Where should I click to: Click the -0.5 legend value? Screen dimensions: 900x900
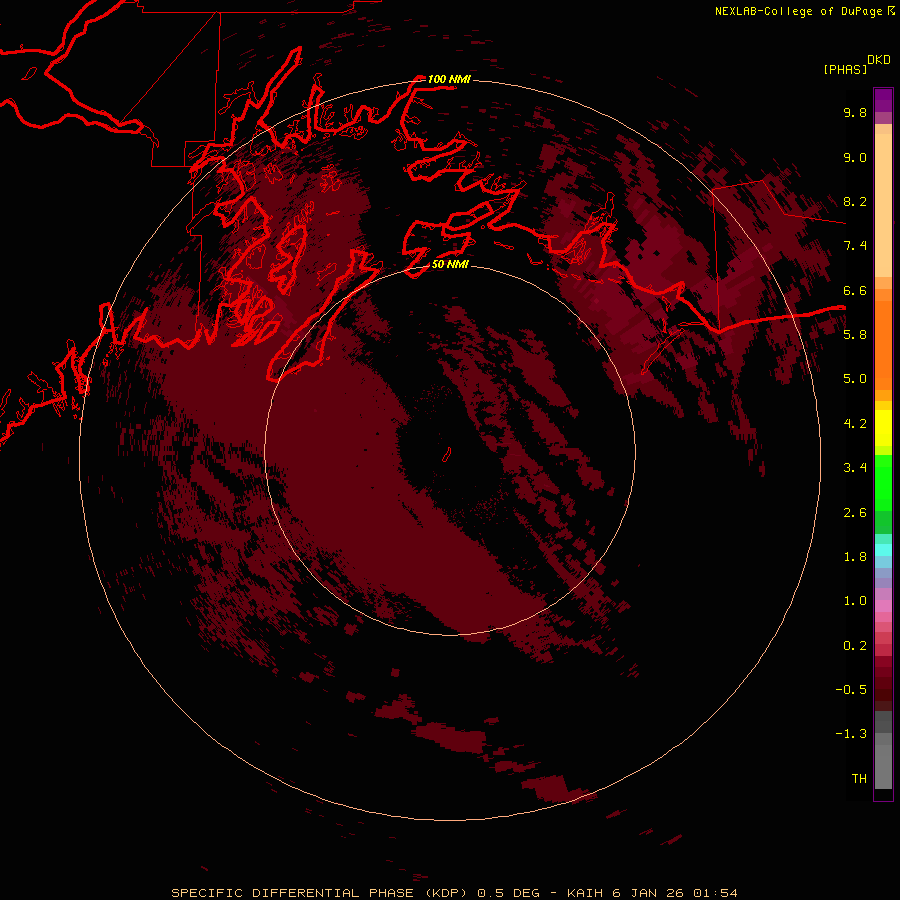click(851, 690)
